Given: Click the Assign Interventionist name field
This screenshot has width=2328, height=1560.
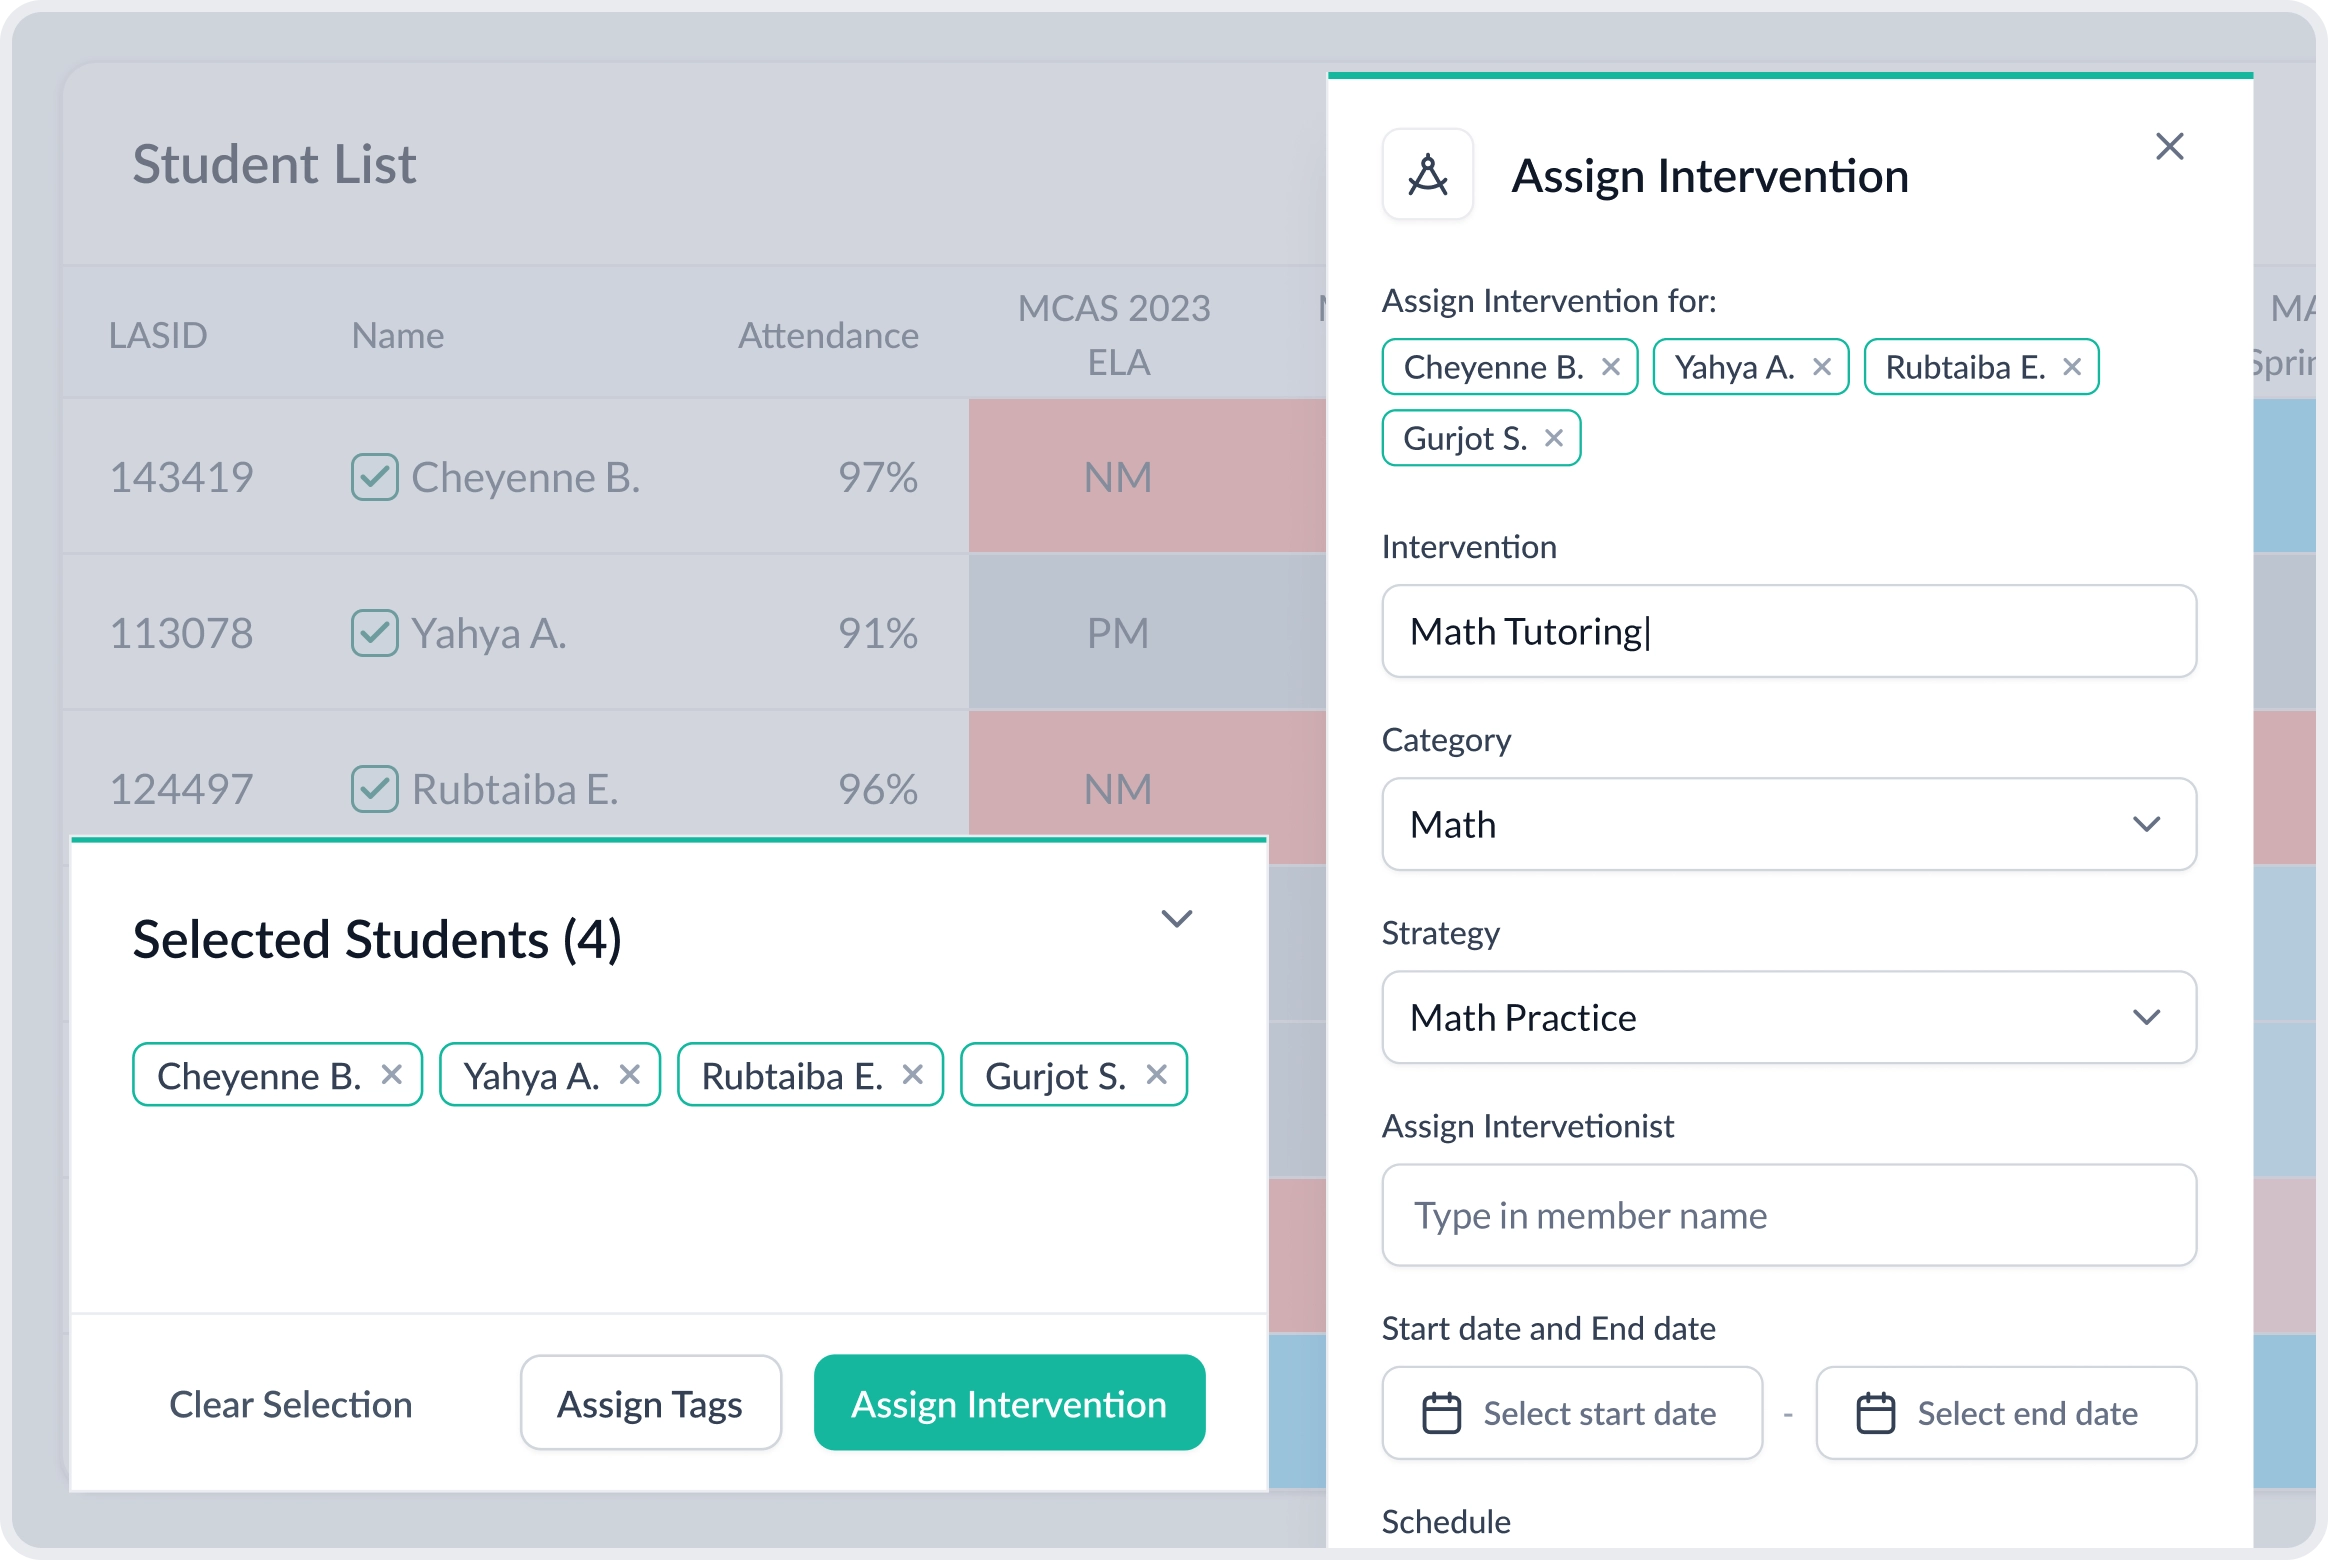Looking at the screenshot, I should pos(1789,1215).
